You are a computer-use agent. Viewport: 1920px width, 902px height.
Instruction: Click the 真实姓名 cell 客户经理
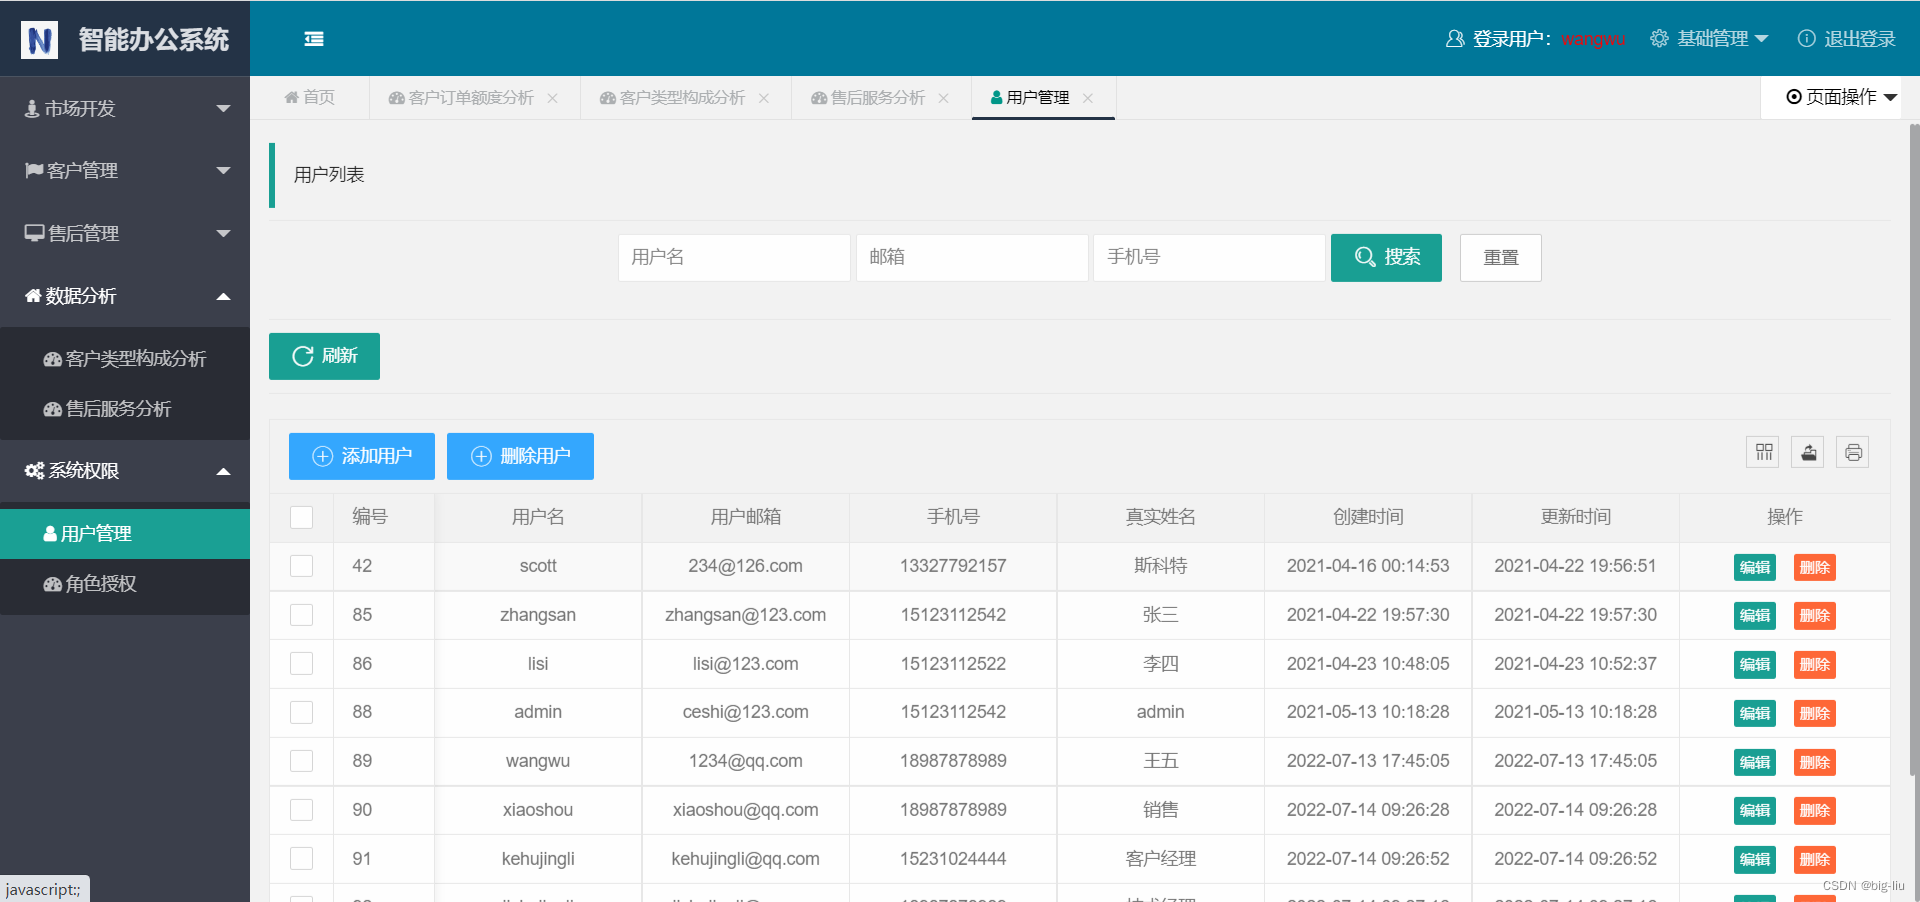tap(1160, 859)
